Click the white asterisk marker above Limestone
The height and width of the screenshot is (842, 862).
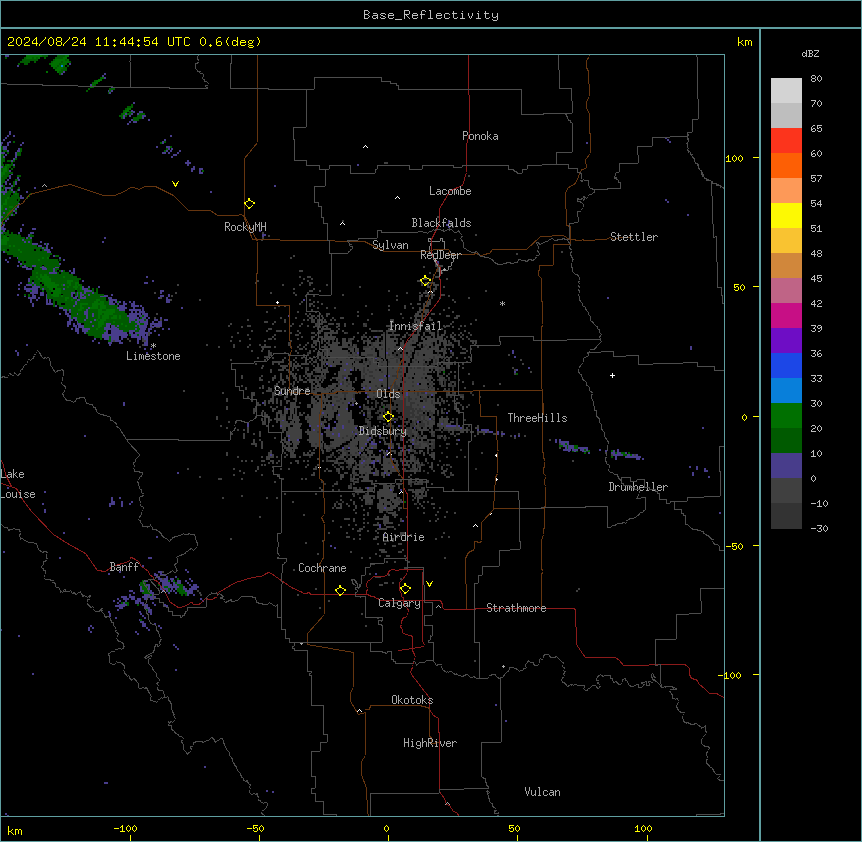coord(153,346)
